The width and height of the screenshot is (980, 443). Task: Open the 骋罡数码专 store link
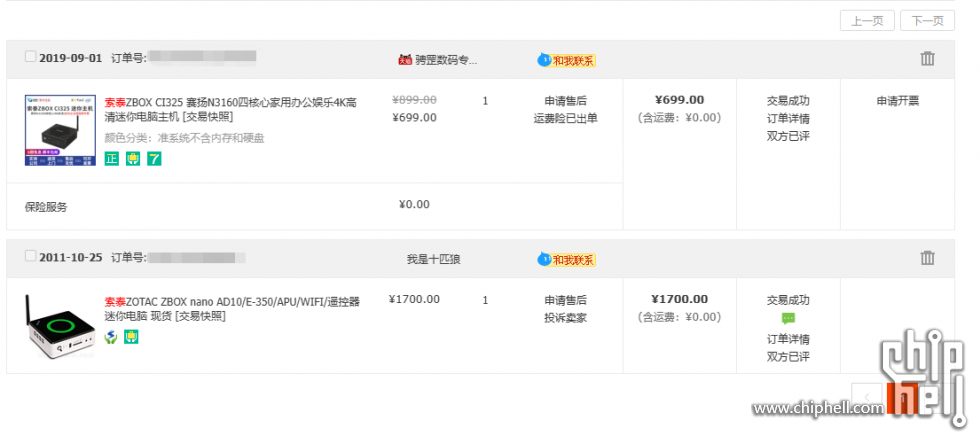click(446, 60)
